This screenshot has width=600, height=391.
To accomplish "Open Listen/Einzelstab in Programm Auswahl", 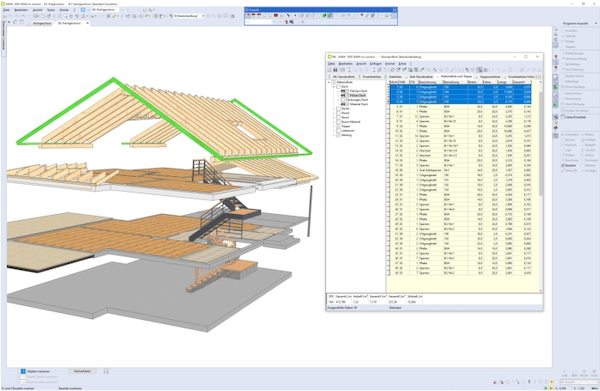I will [576, 117].
